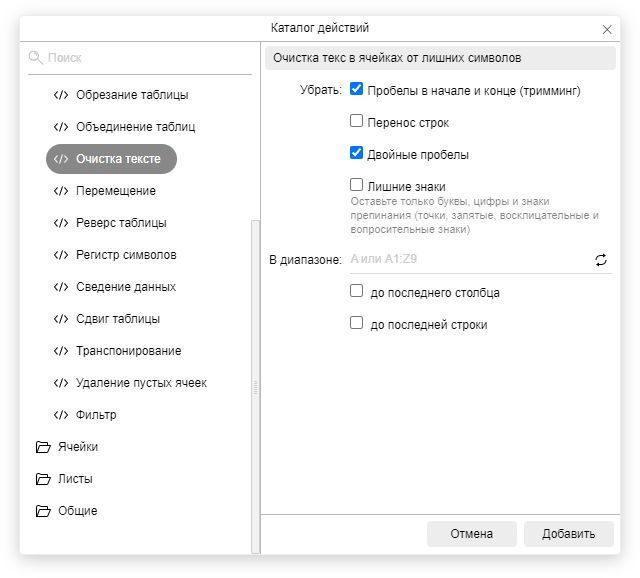Screen dimensions: 640x578
Task: Click the search magnifier icon
Action: click(36, 58)
